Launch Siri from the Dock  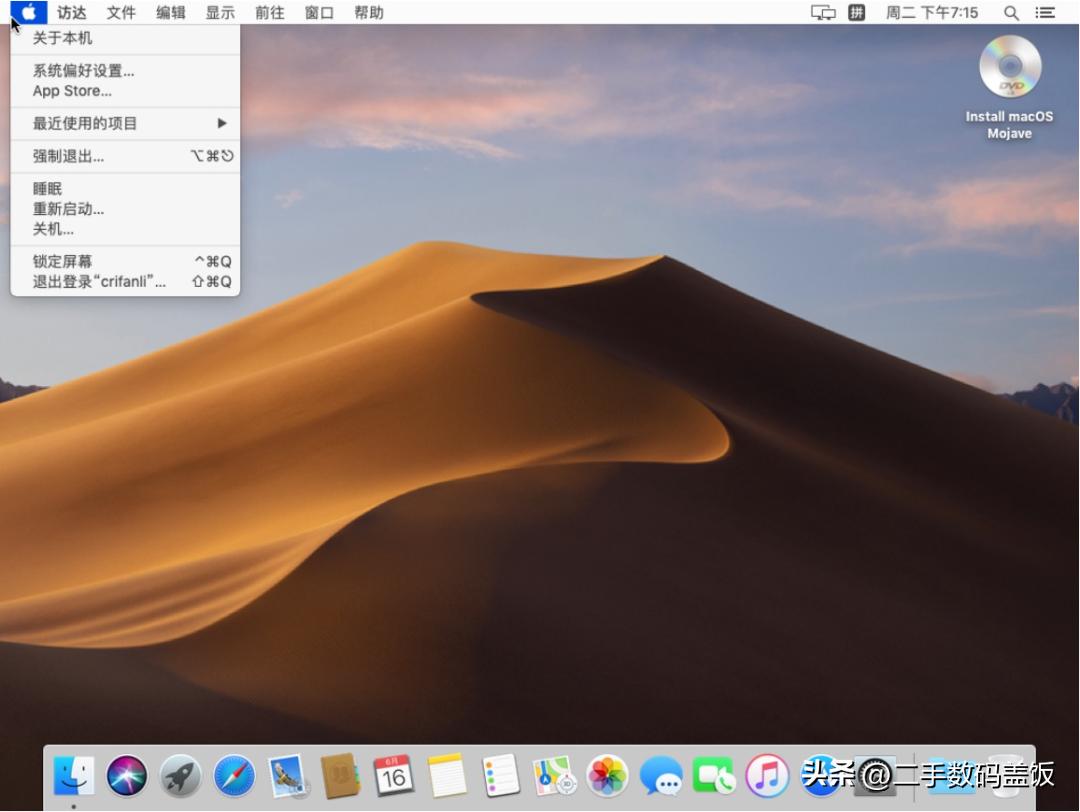click(x=127, y=775)
